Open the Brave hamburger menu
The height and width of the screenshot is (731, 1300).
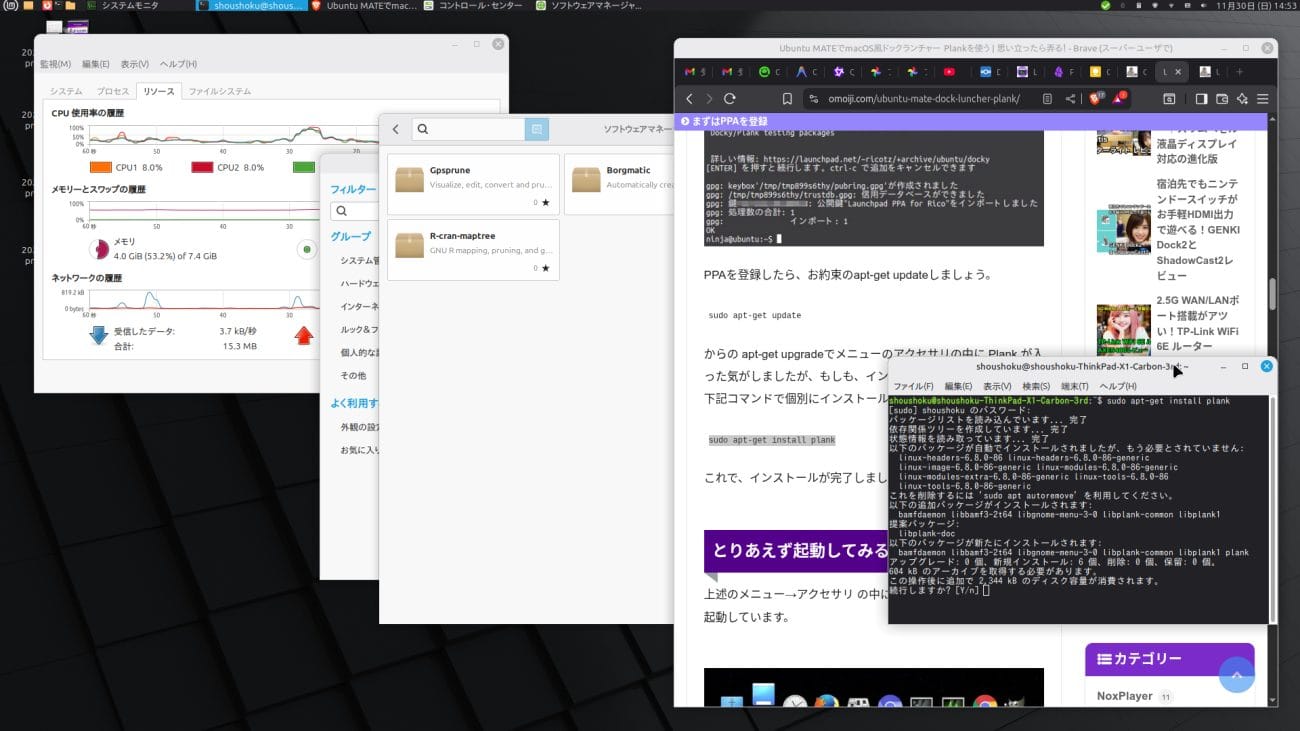(1262, 99)
